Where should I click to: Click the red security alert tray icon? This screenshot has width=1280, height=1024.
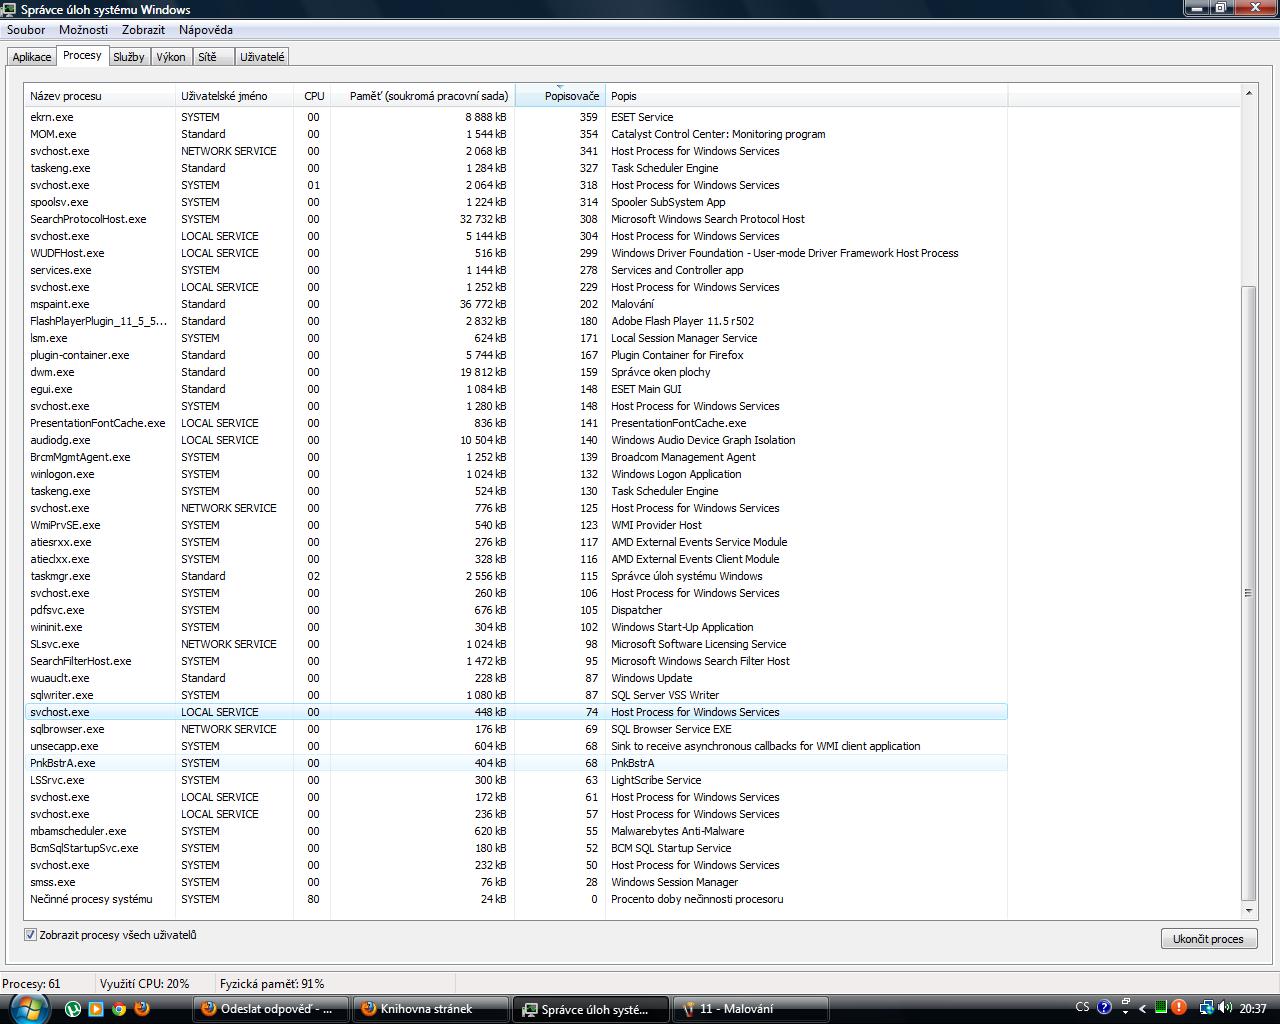click(1179, 1008)
